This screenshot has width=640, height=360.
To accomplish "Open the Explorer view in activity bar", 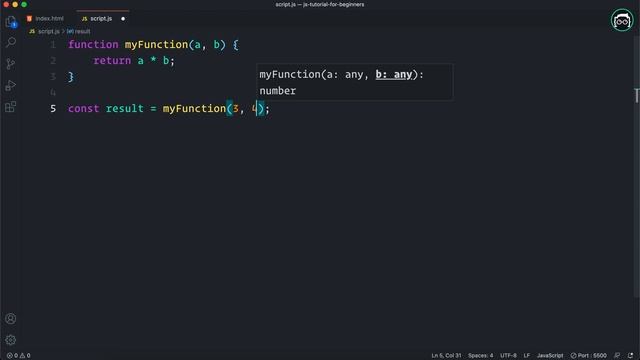I will (x=11, y=22).
